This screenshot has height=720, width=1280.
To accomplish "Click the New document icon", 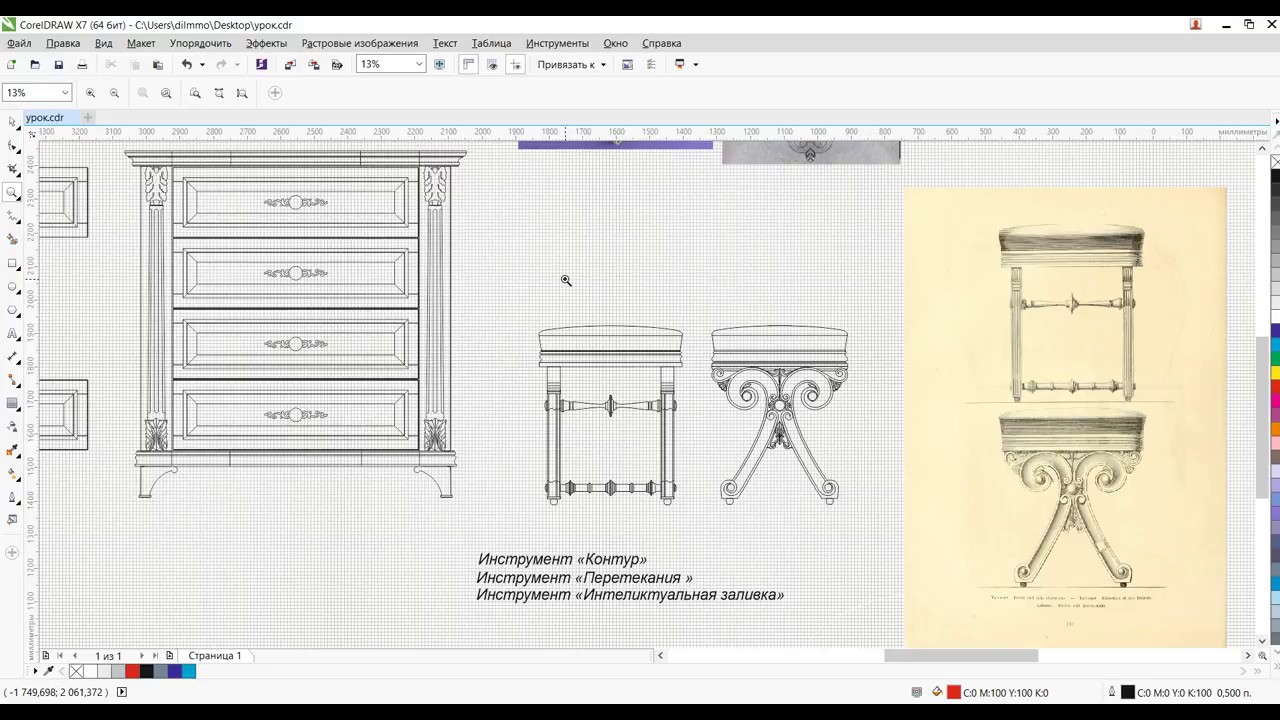I will point(11,64).
